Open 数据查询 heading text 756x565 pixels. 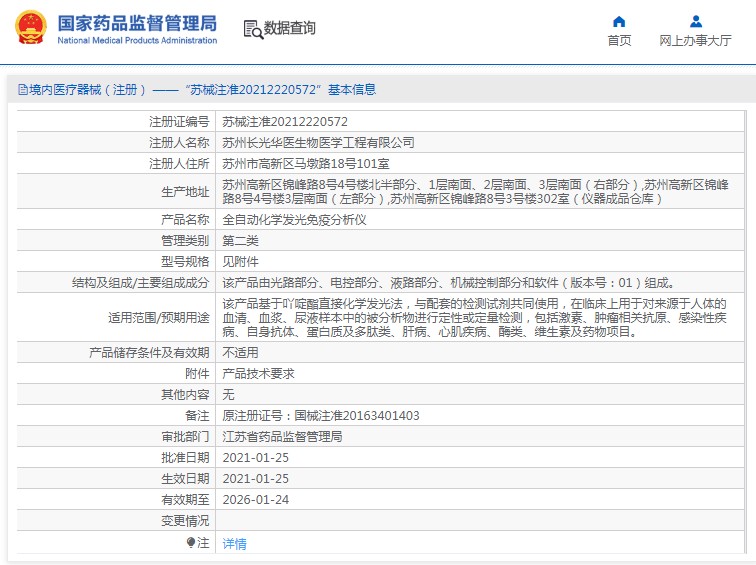point(290,28)
